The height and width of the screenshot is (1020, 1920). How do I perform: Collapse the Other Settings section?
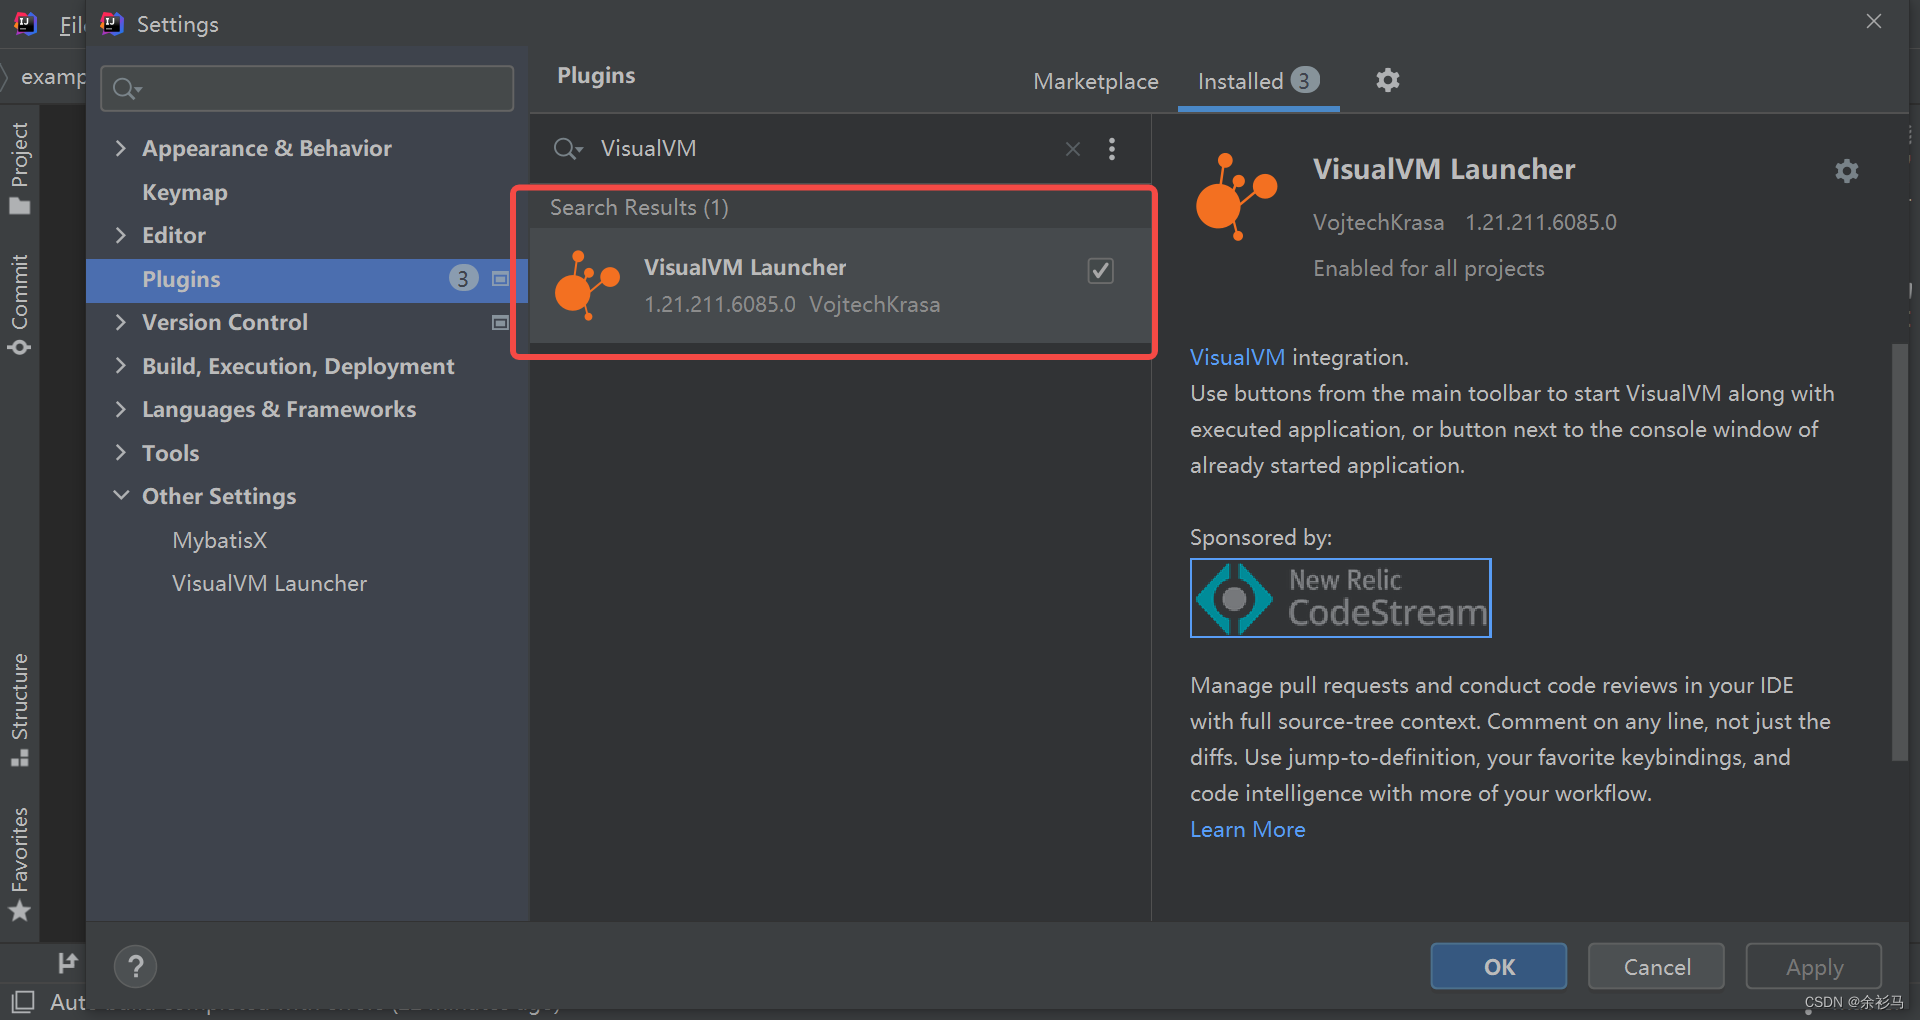(121, 495)
